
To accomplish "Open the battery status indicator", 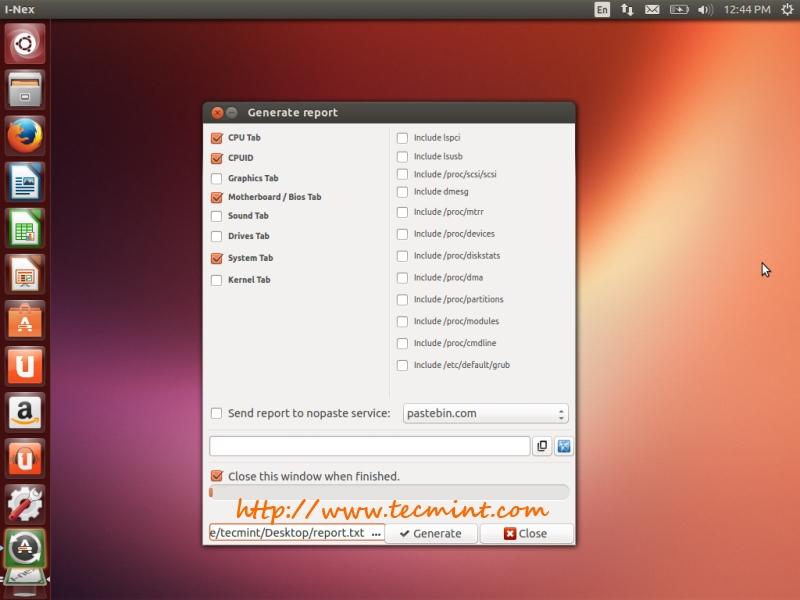I will (679, 10).
